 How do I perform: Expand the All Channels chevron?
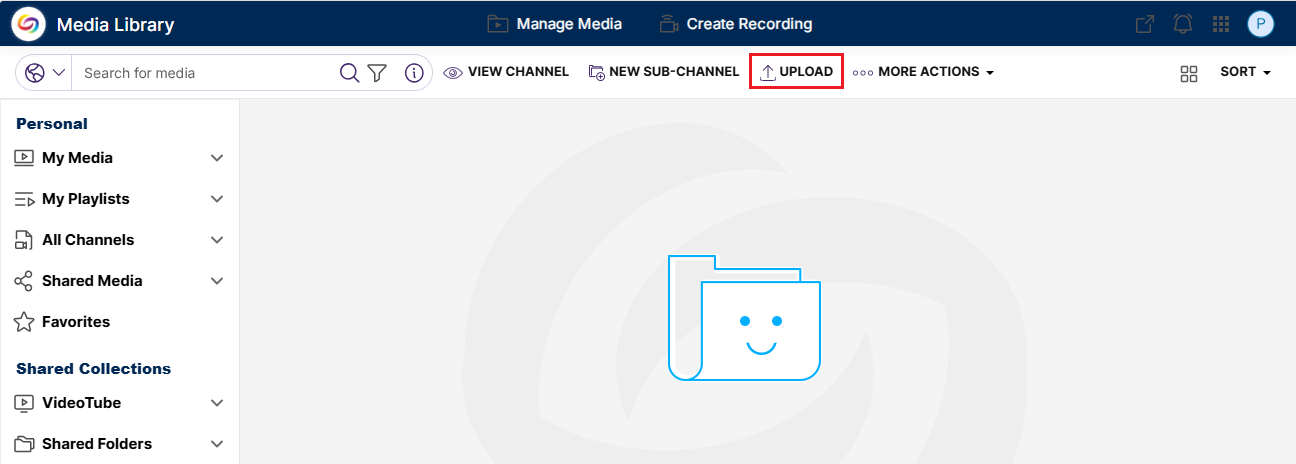(217, 240)
